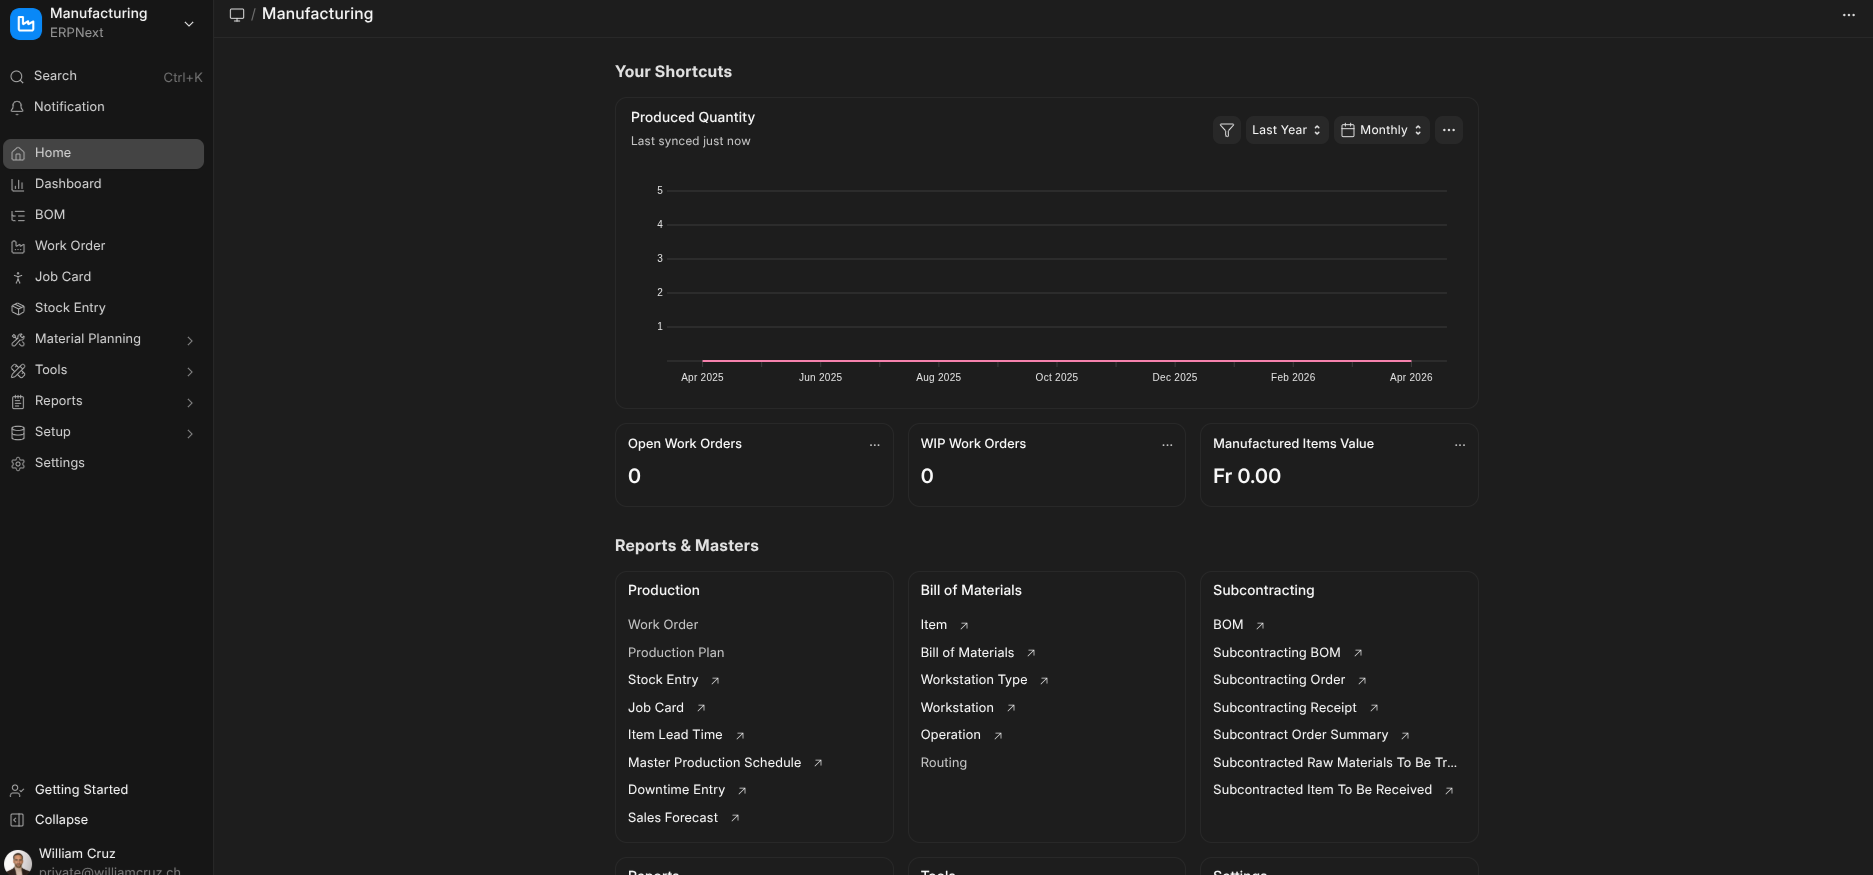Select Stock Entry in the sidebar
Viewport: 1873px width, 875px height.
(104, 308)
